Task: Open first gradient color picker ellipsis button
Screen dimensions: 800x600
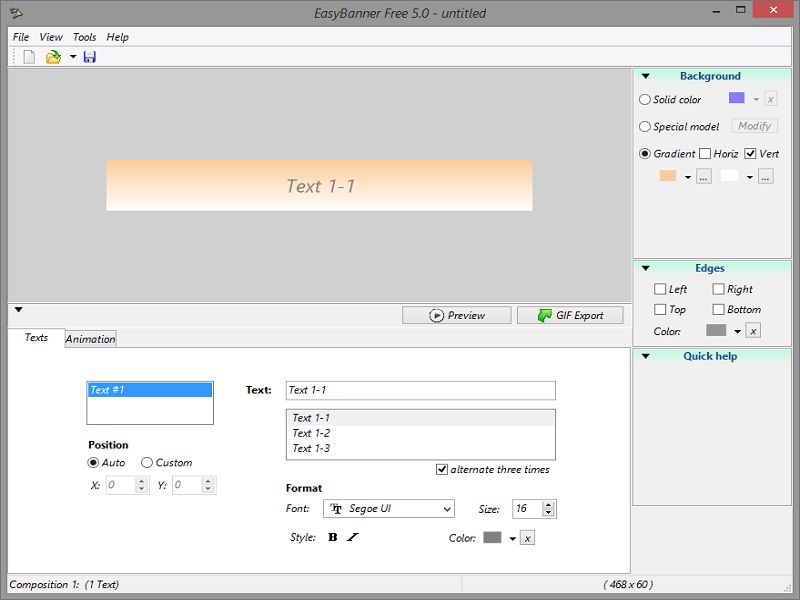Action: pos(704,177)
